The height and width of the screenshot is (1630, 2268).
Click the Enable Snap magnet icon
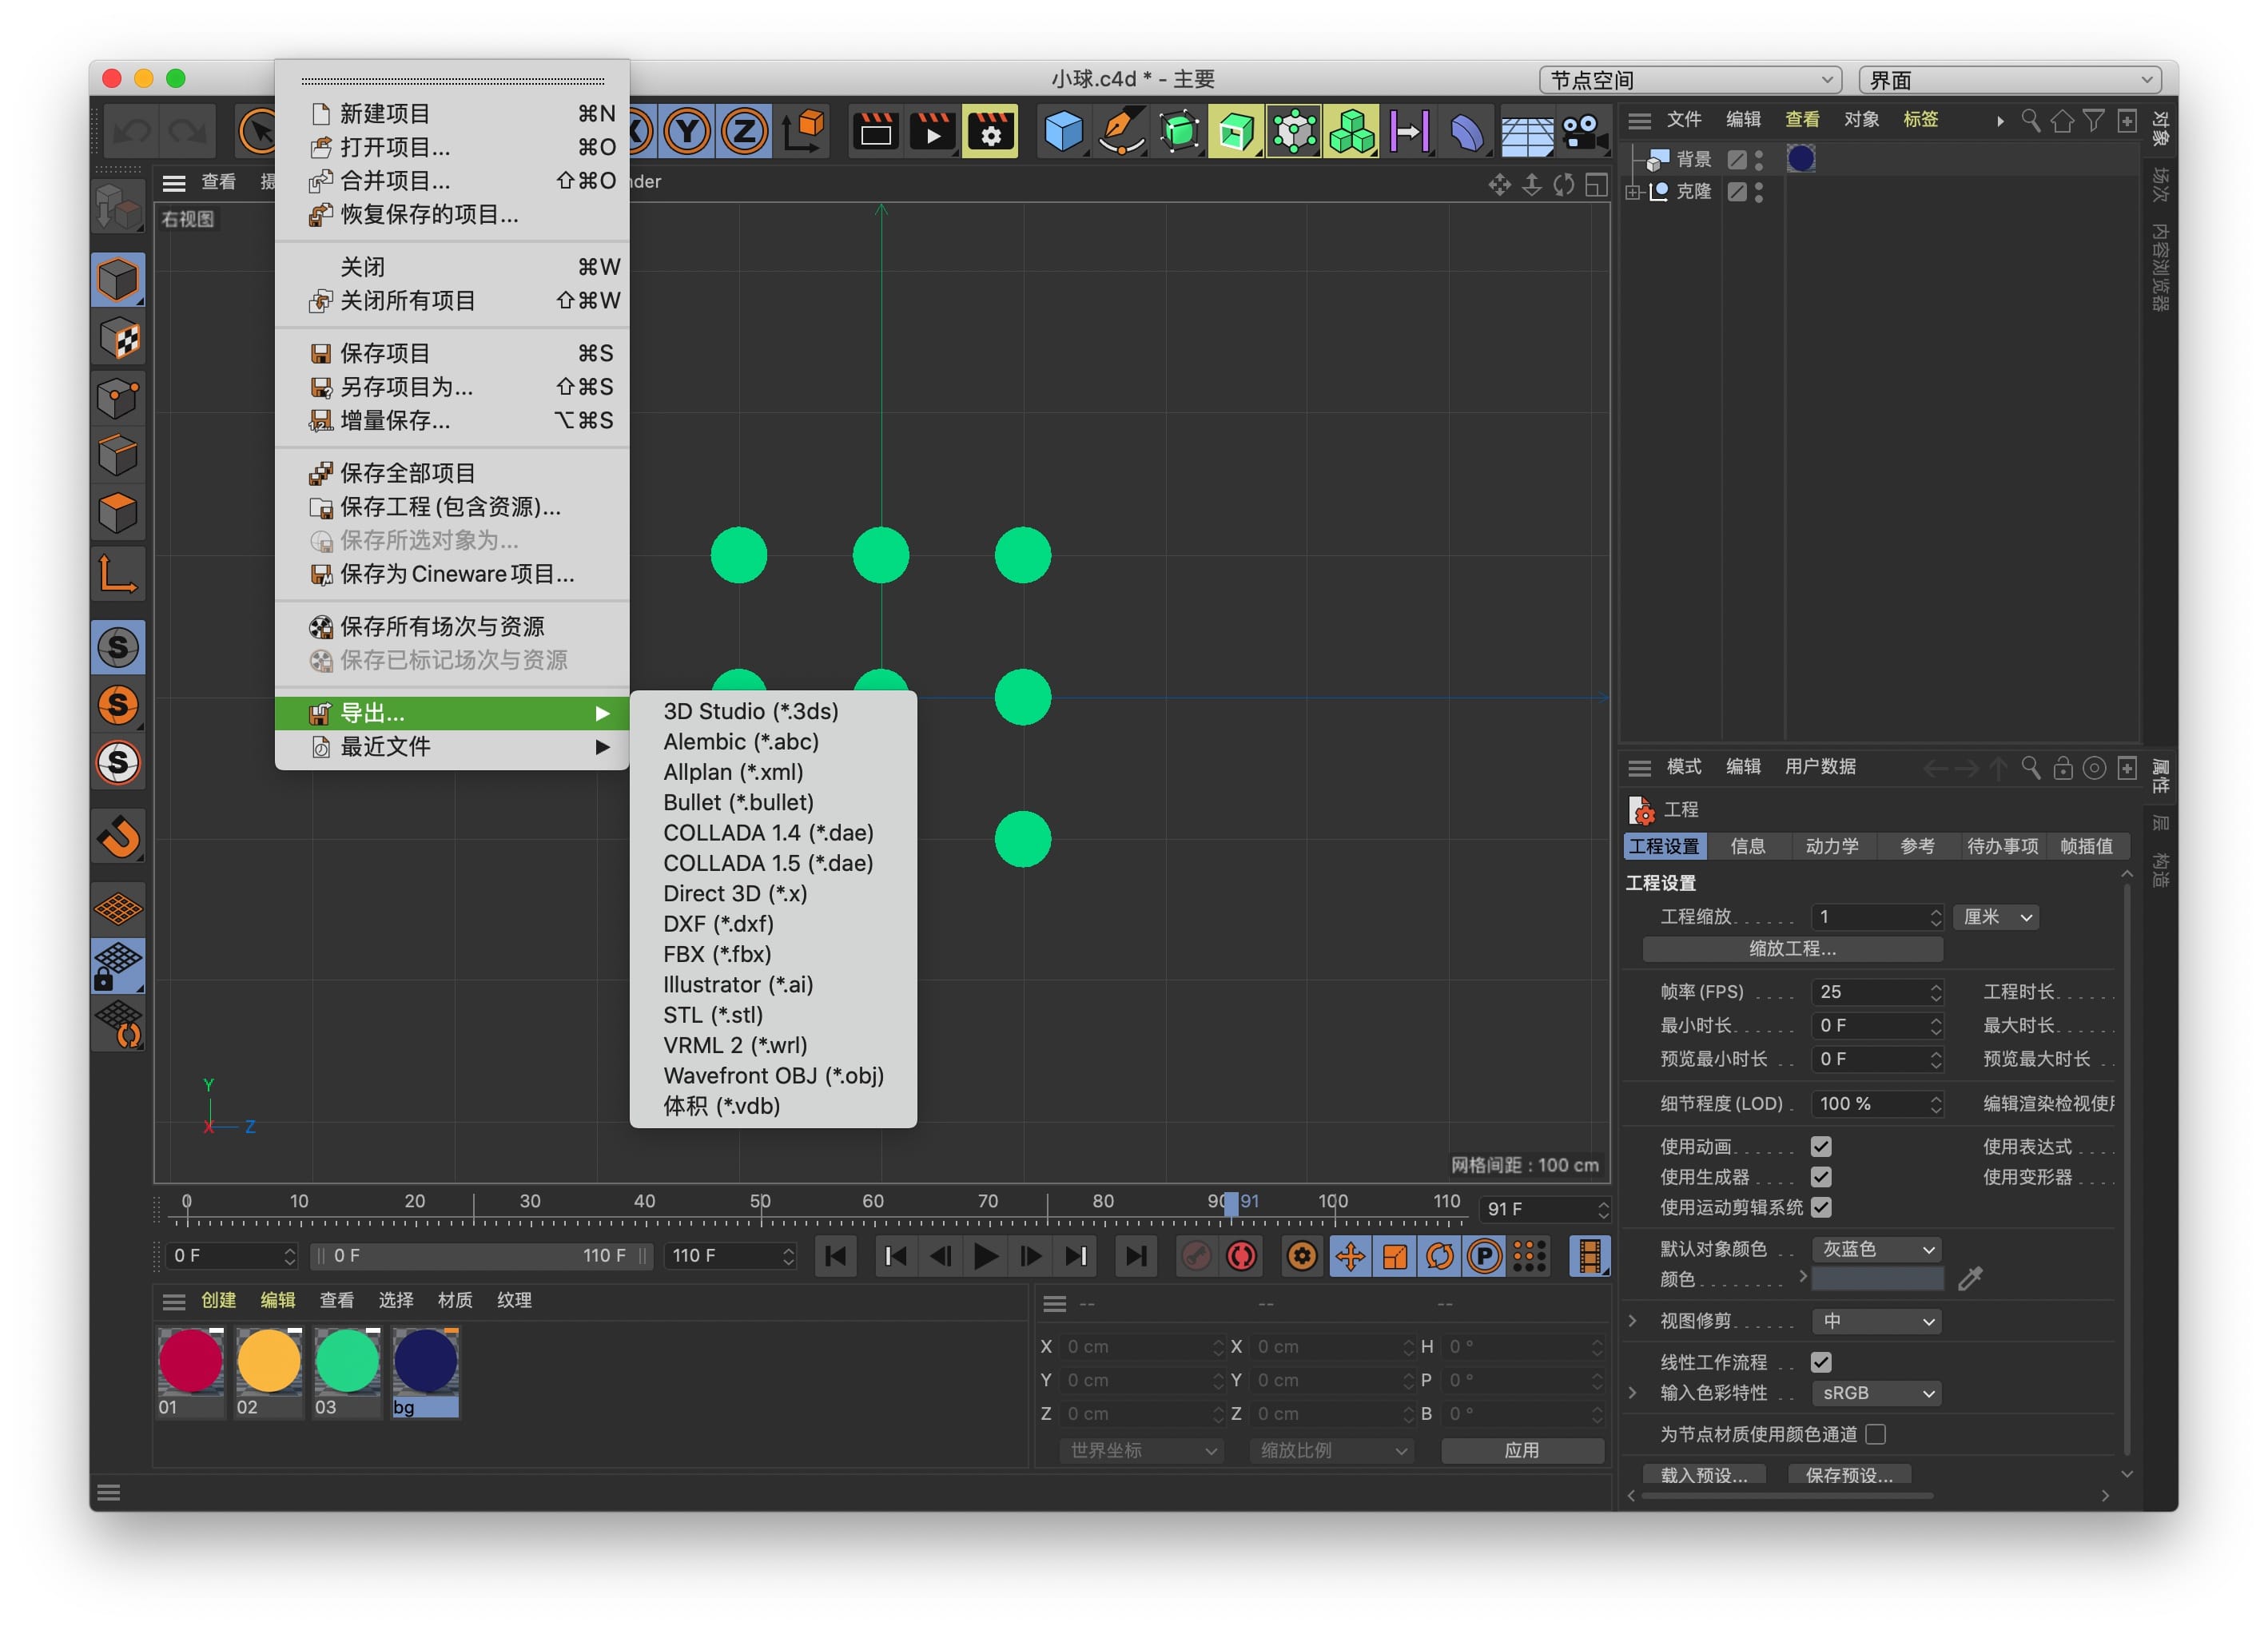[119, 836]
